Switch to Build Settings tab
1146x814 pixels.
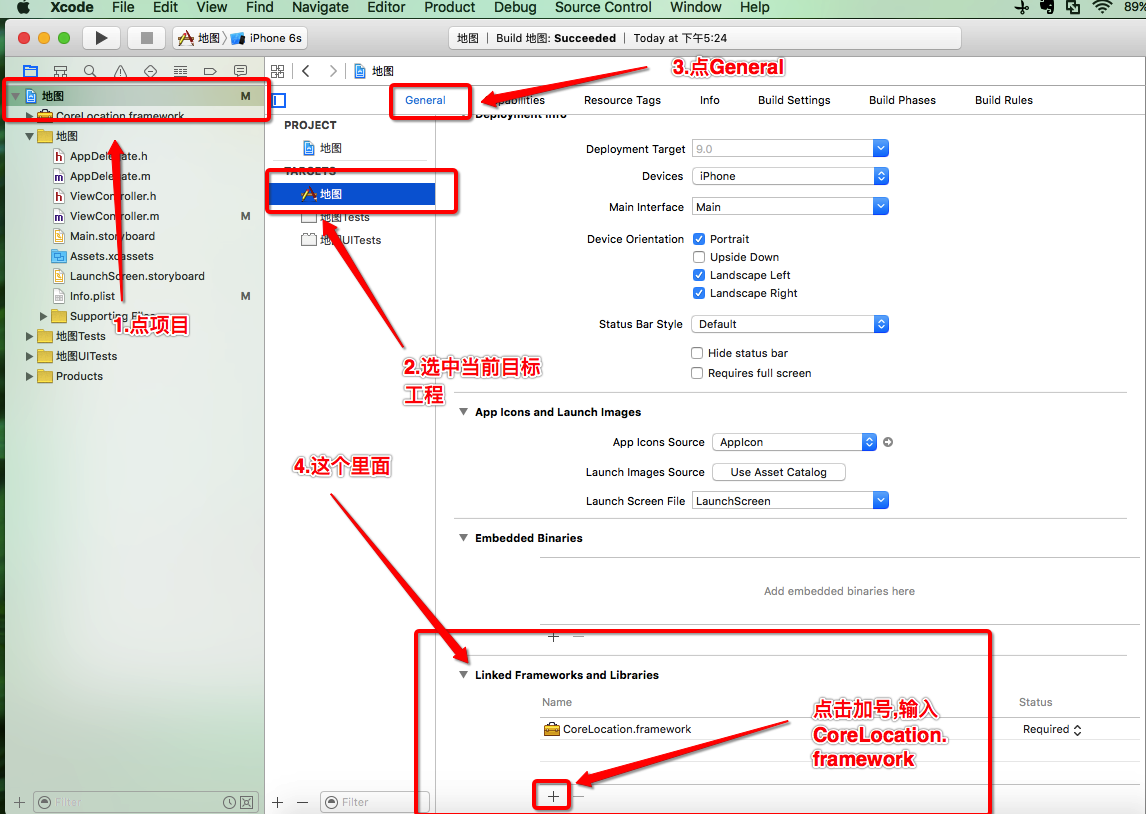[794, 100]
